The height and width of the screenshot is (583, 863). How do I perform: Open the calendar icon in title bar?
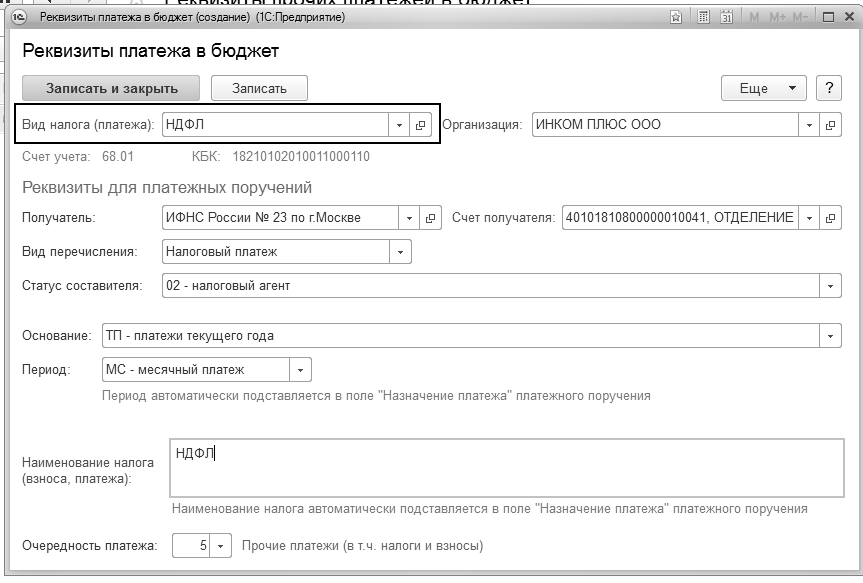[x=727, y=17]
